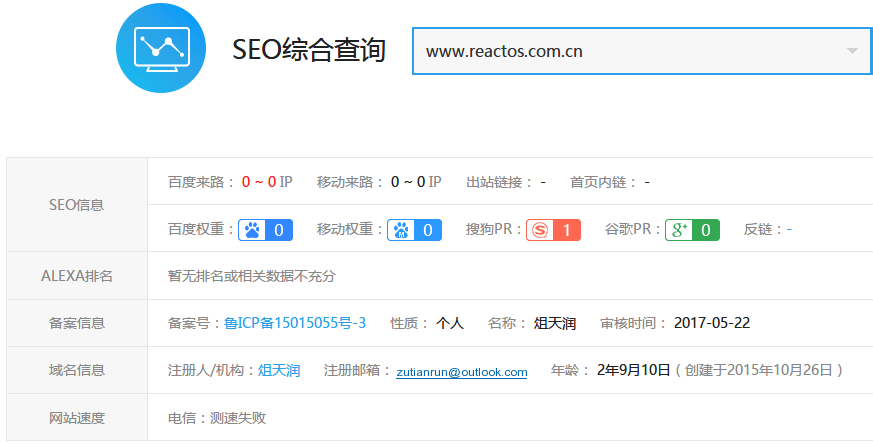This screenshot has width=873, height=444.
Task: Open registrant 俎天润 link in 域名信息
Action: coord(279,370)
